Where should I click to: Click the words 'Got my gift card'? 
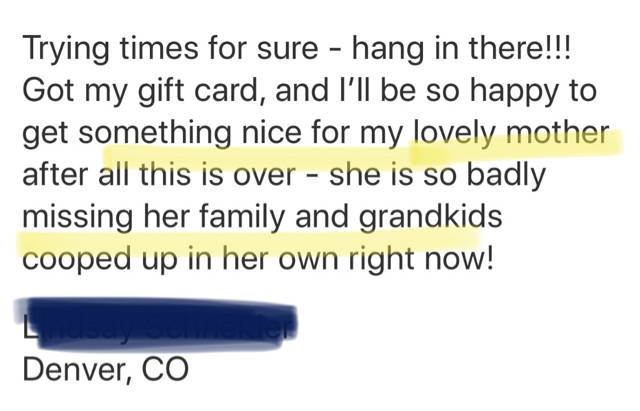pyautogui.click(x=141, y=91)
